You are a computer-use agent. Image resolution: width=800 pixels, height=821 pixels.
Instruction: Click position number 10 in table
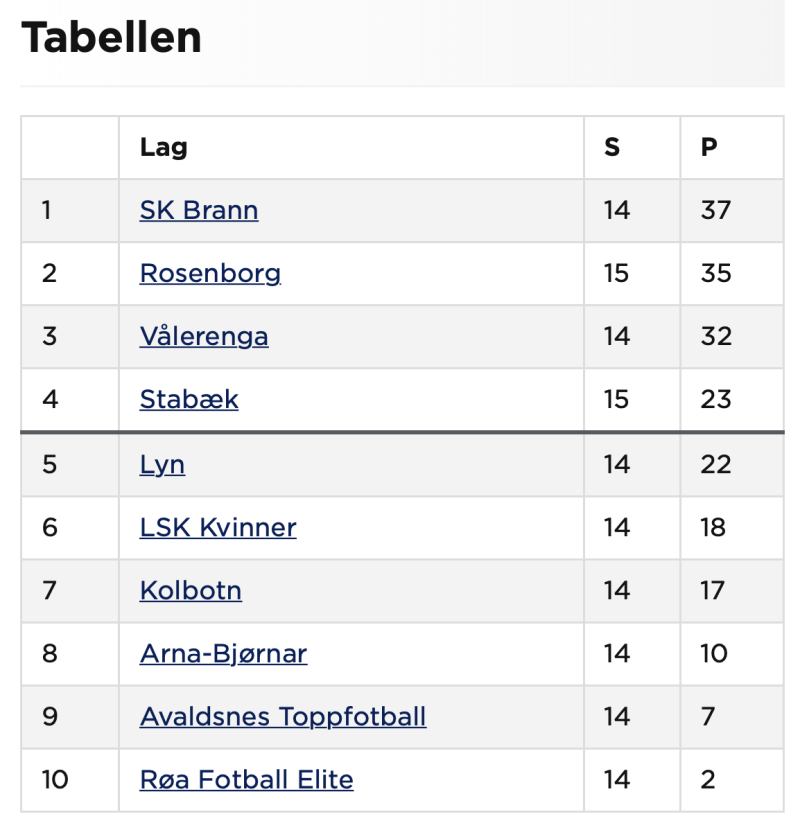tap(55, 780)
